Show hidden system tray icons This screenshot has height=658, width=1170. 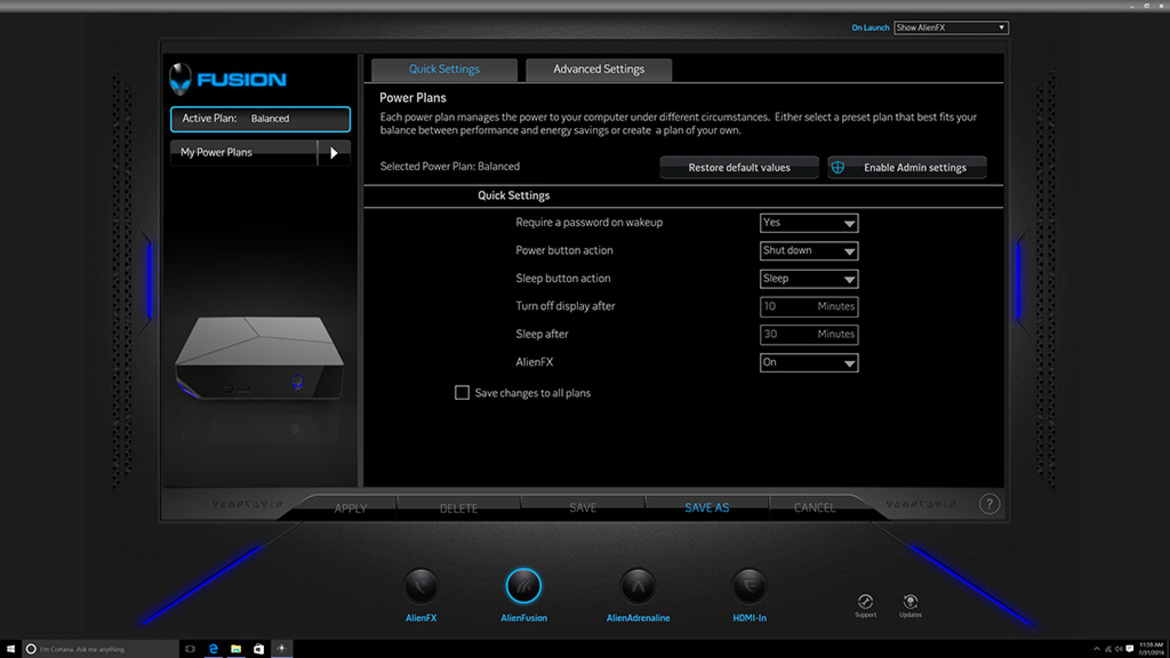point(1097,649)
